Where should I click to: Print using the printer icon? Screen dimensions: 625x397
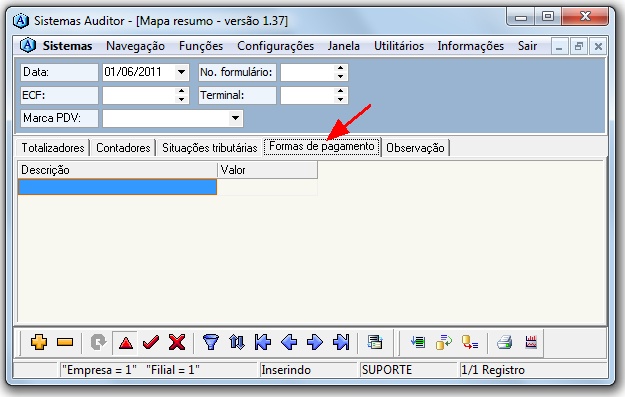[x=505, y=342]
